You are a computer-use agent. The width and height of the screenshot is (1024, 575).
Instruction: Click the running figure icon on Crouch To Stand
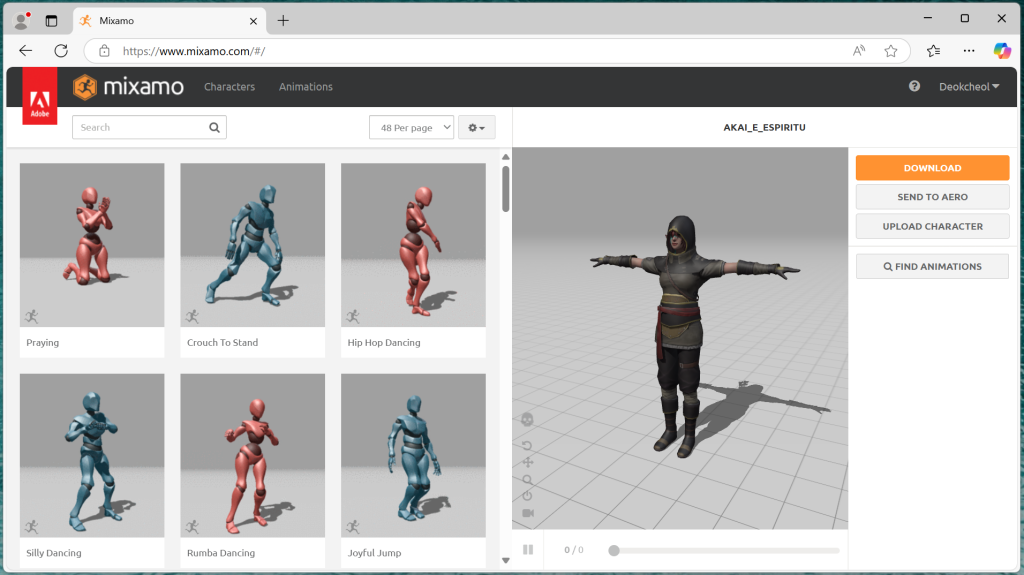[x=192, y=317]
